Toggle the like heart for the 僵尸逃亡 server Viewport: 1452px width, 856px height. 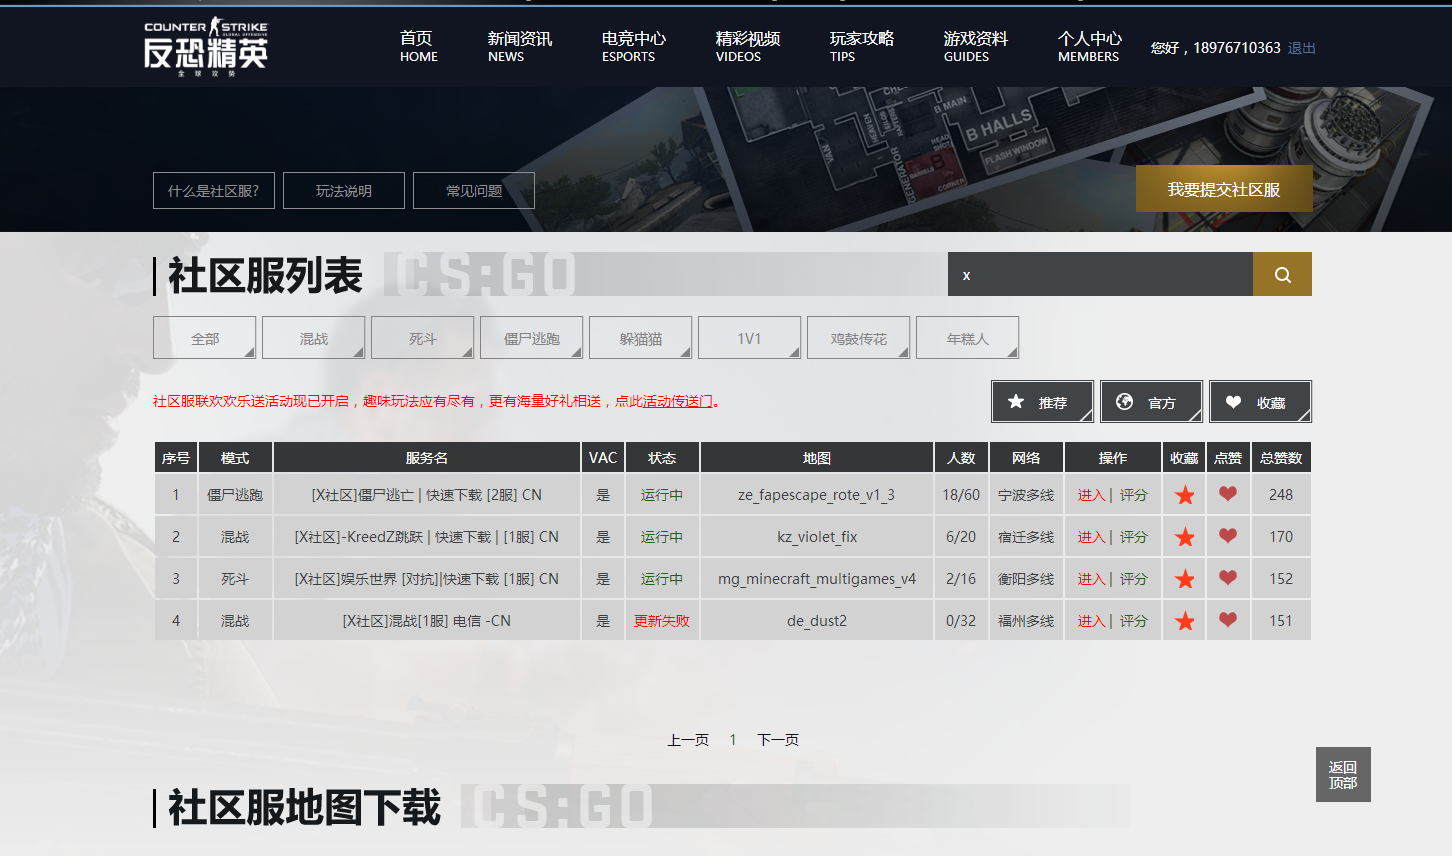pyautogui.click(x=1228, y=494)
